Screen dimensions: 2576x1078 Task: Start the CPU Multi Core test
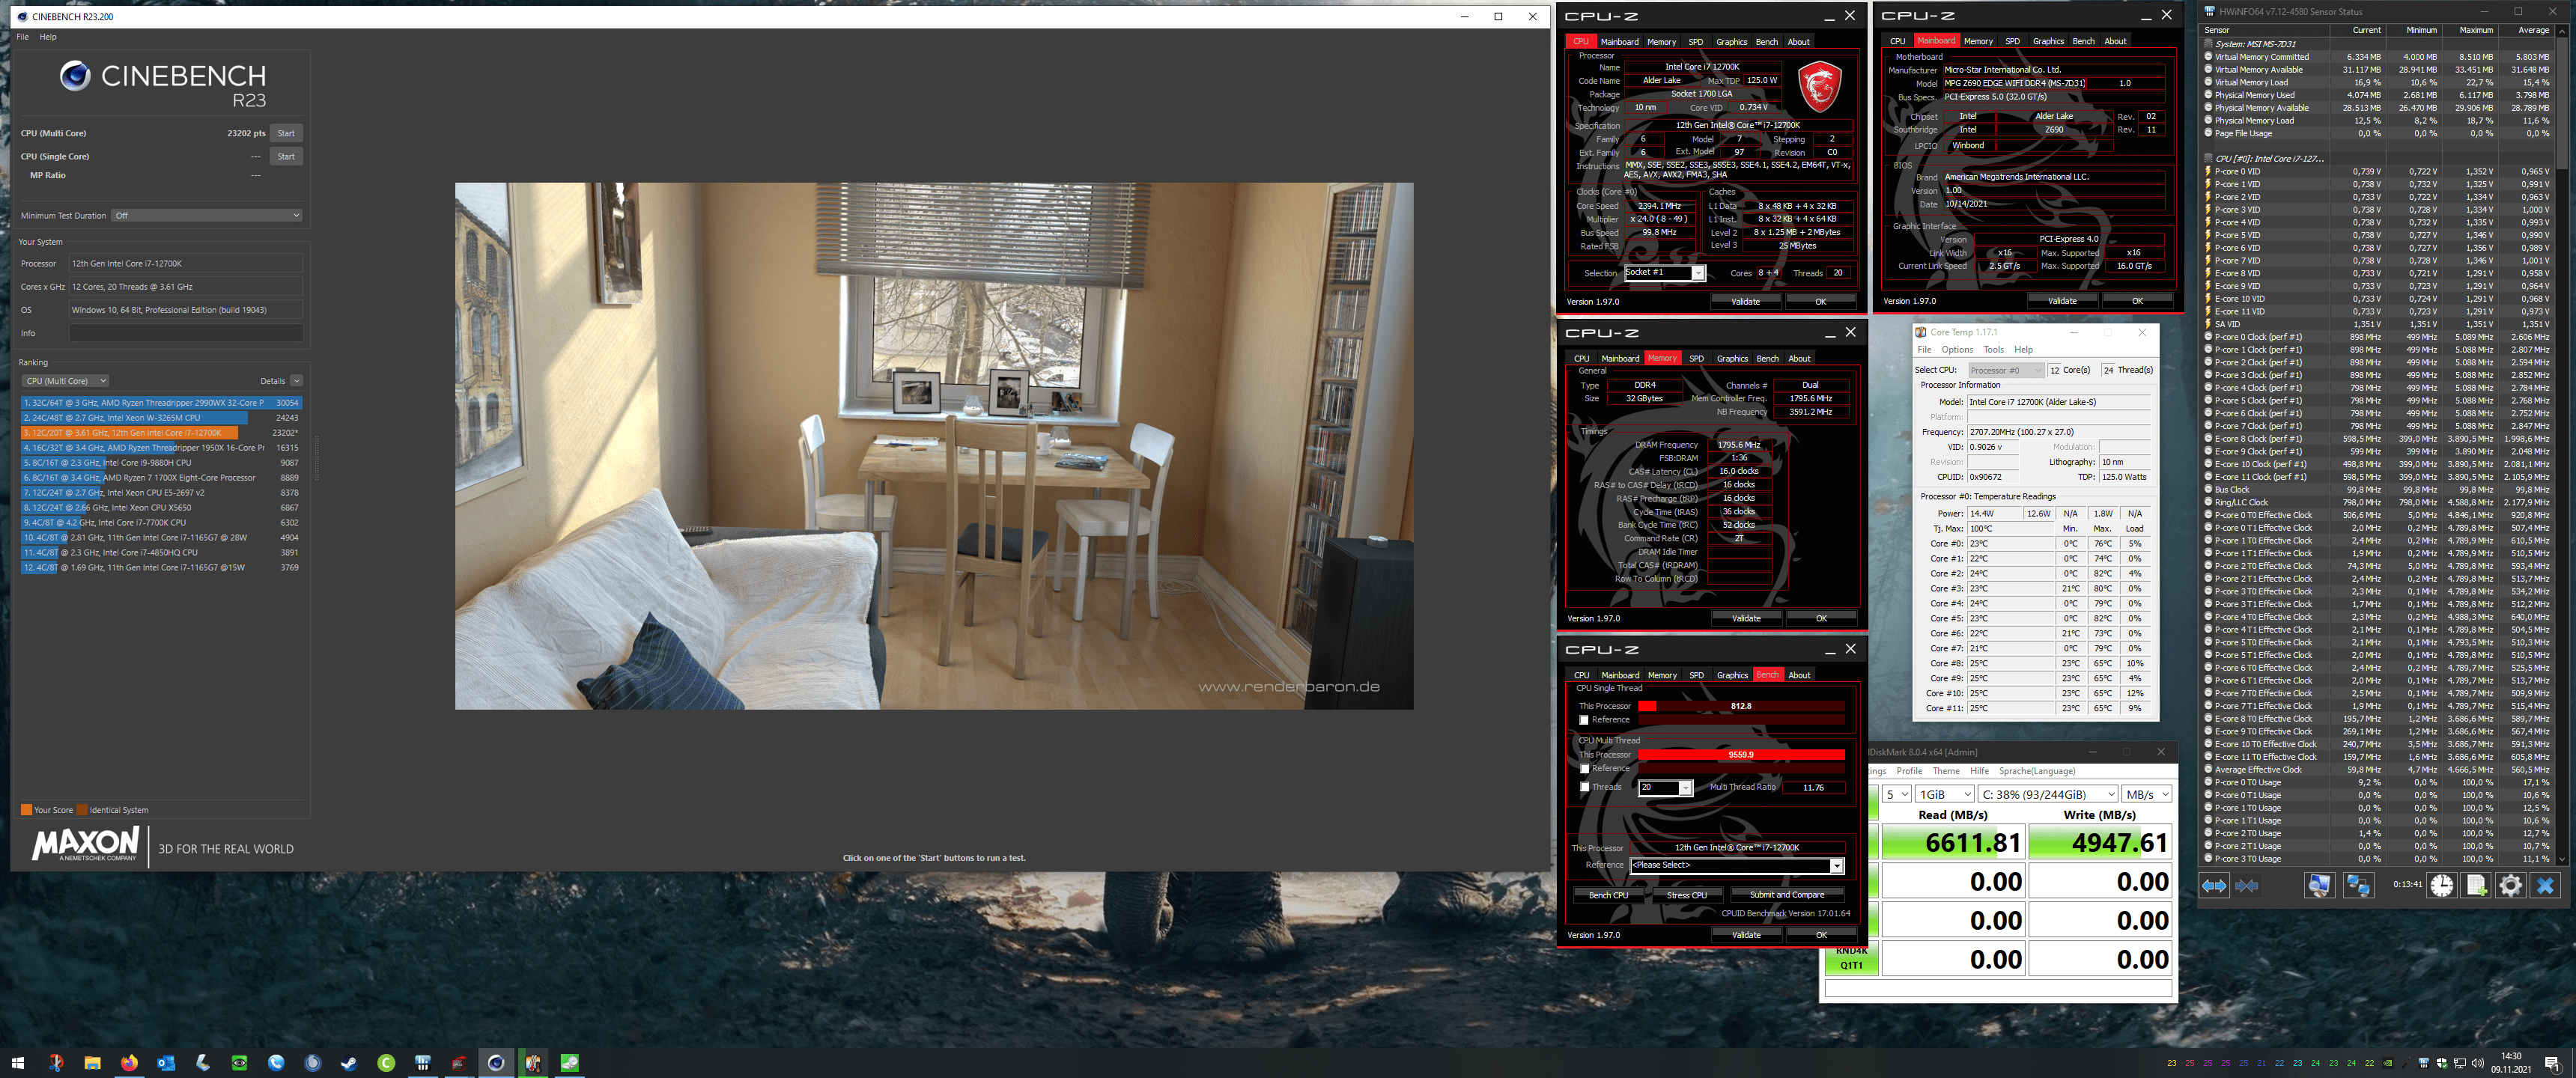[x=286, y=133]
